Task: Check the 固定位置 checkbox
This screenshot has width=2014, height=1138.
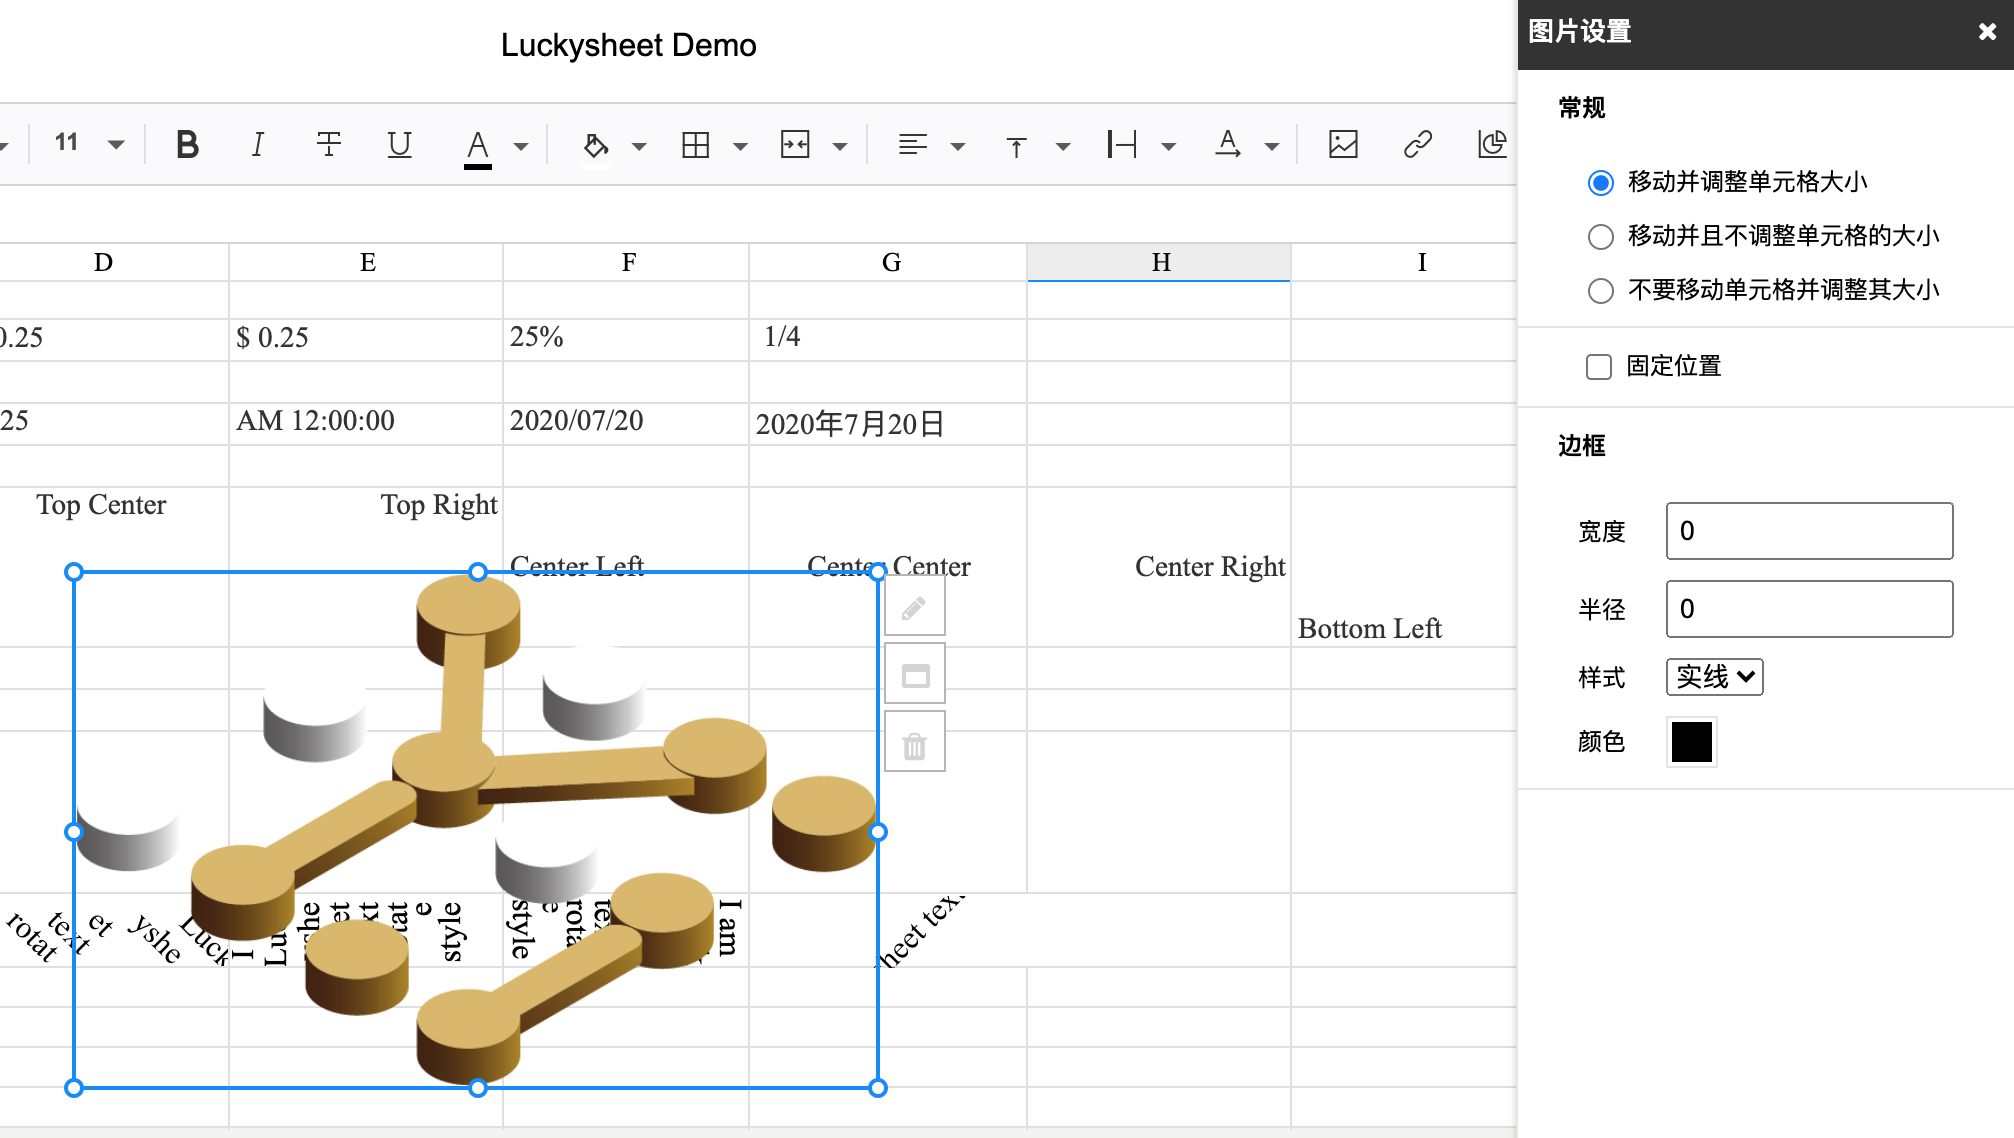Action: point(1599,366)
